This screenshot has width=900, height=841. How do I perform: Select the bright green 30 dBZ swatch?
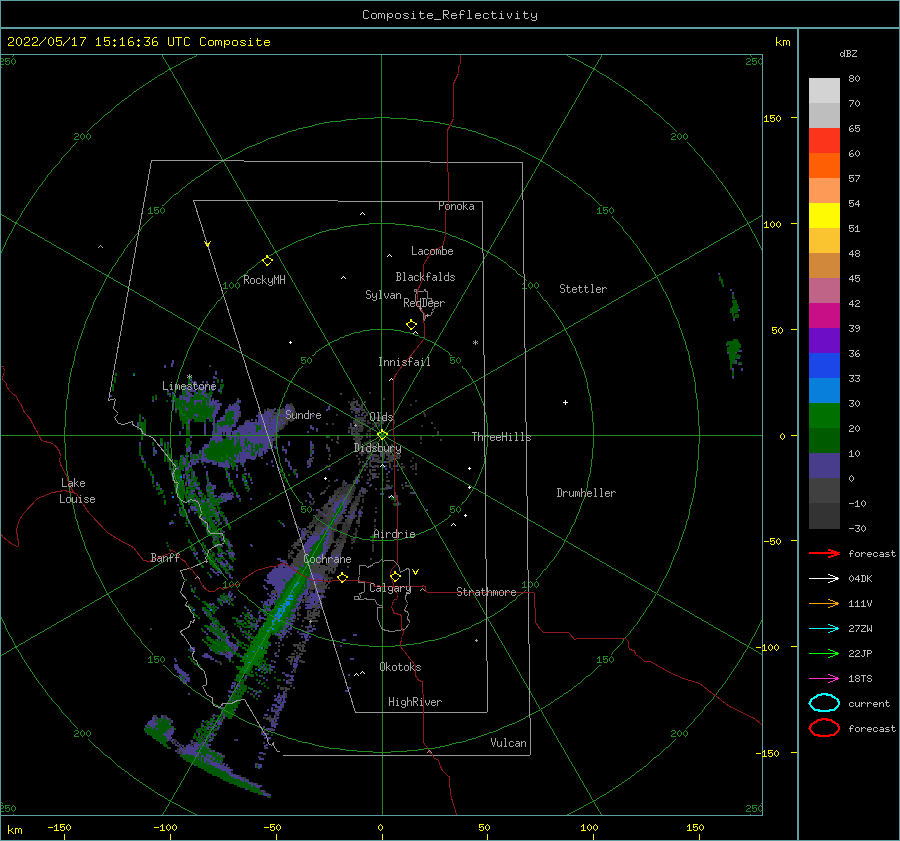pyautogui.click(x=824, y=416)
